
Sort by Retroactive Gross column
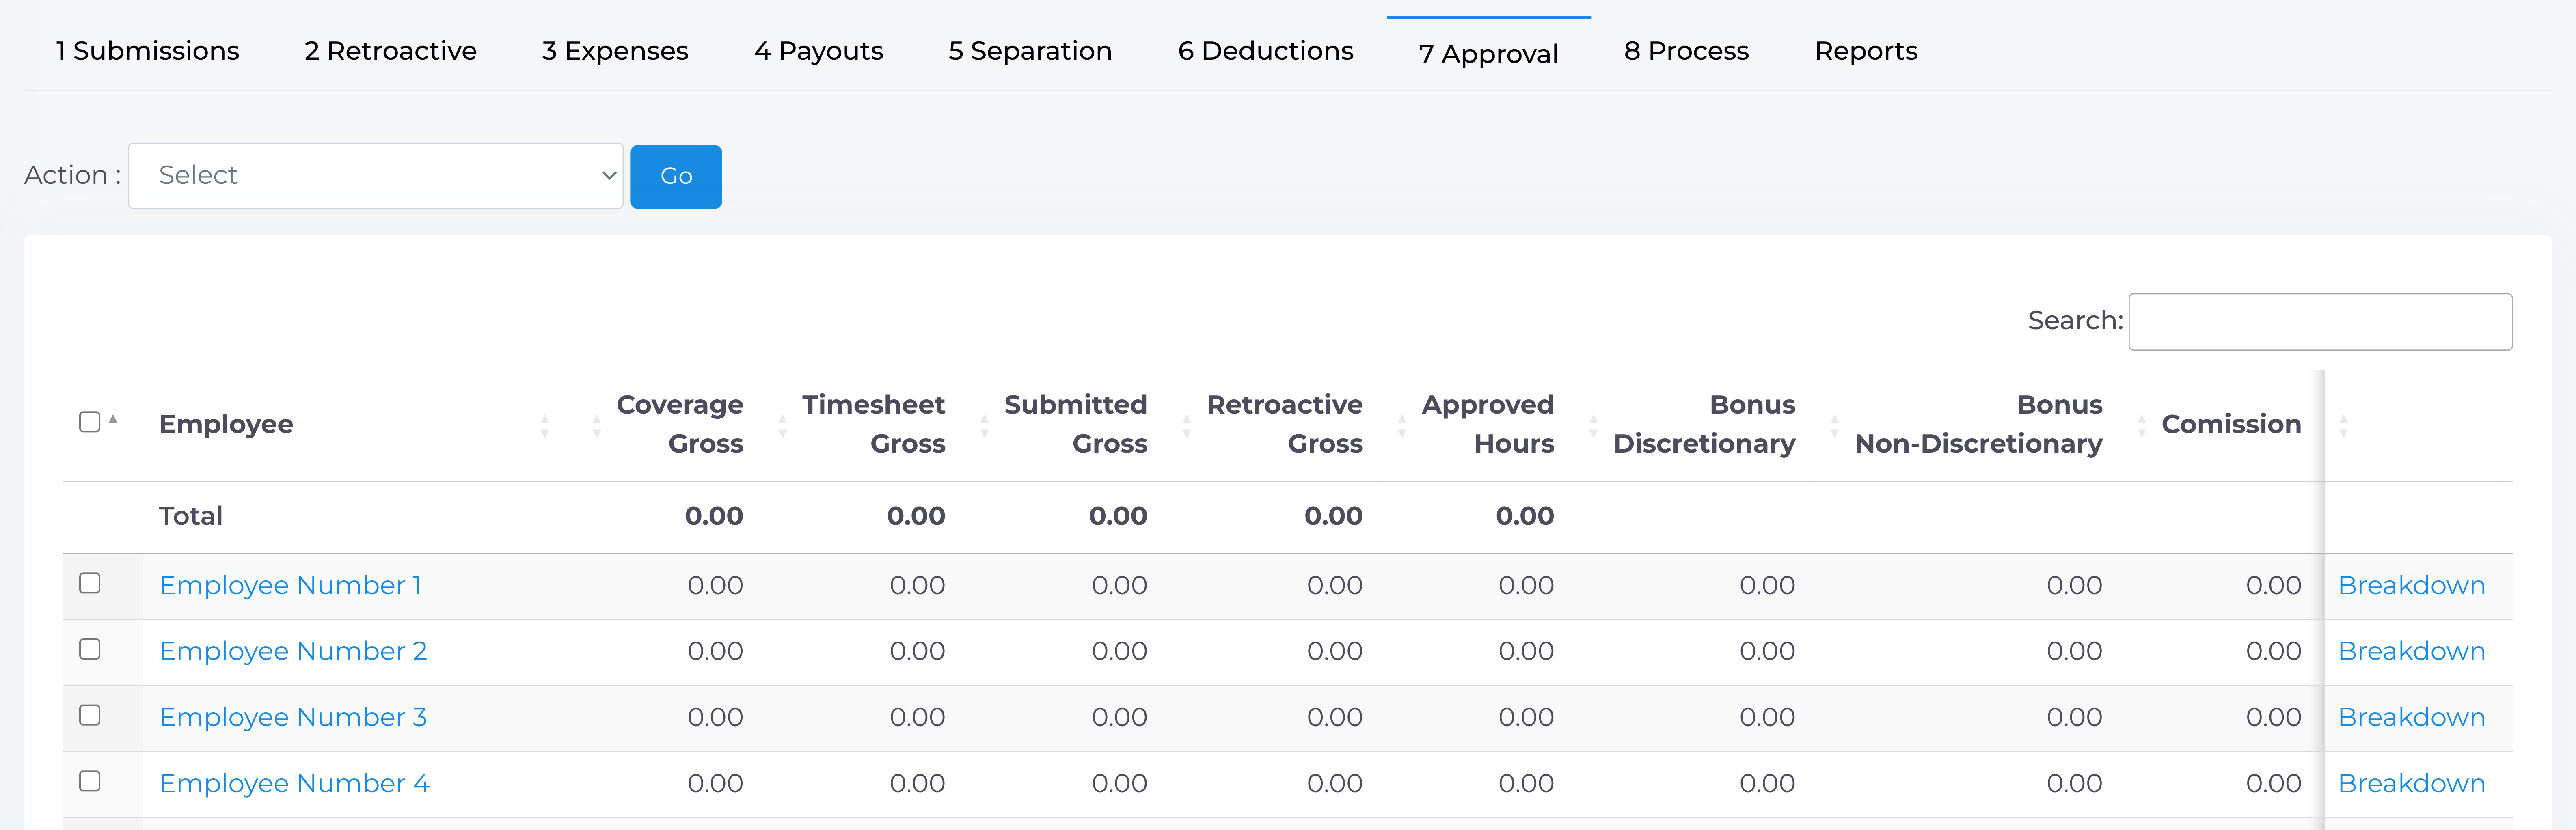pos(1284,424)
